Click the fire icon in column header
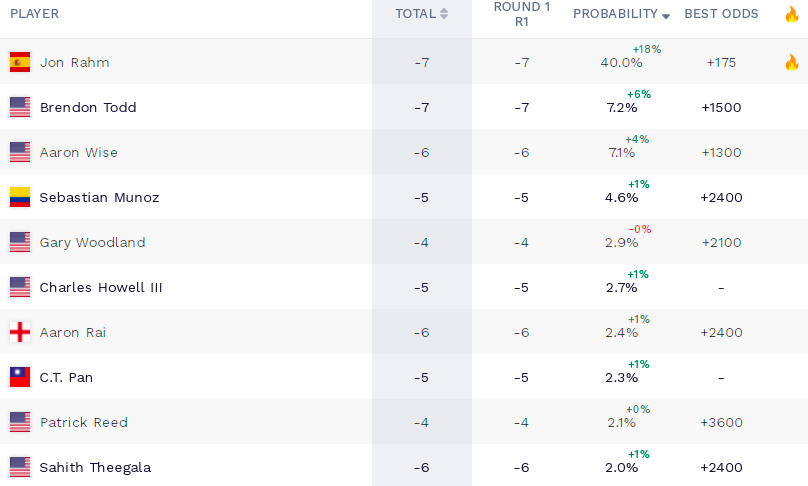This screenshot has width=808, height=486. point(791,14)
